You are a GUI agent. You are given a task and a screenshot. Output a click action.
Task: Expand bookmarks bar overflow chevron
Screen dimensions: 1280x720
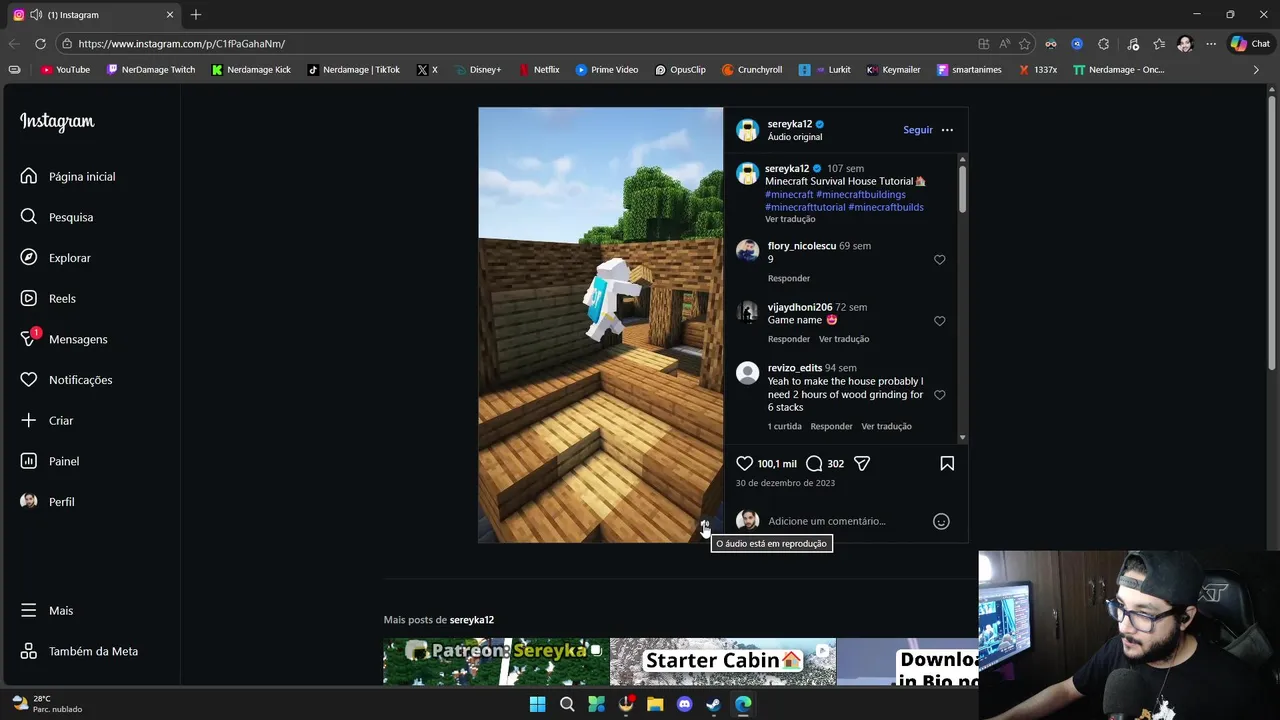click(x=1256, y=70)
